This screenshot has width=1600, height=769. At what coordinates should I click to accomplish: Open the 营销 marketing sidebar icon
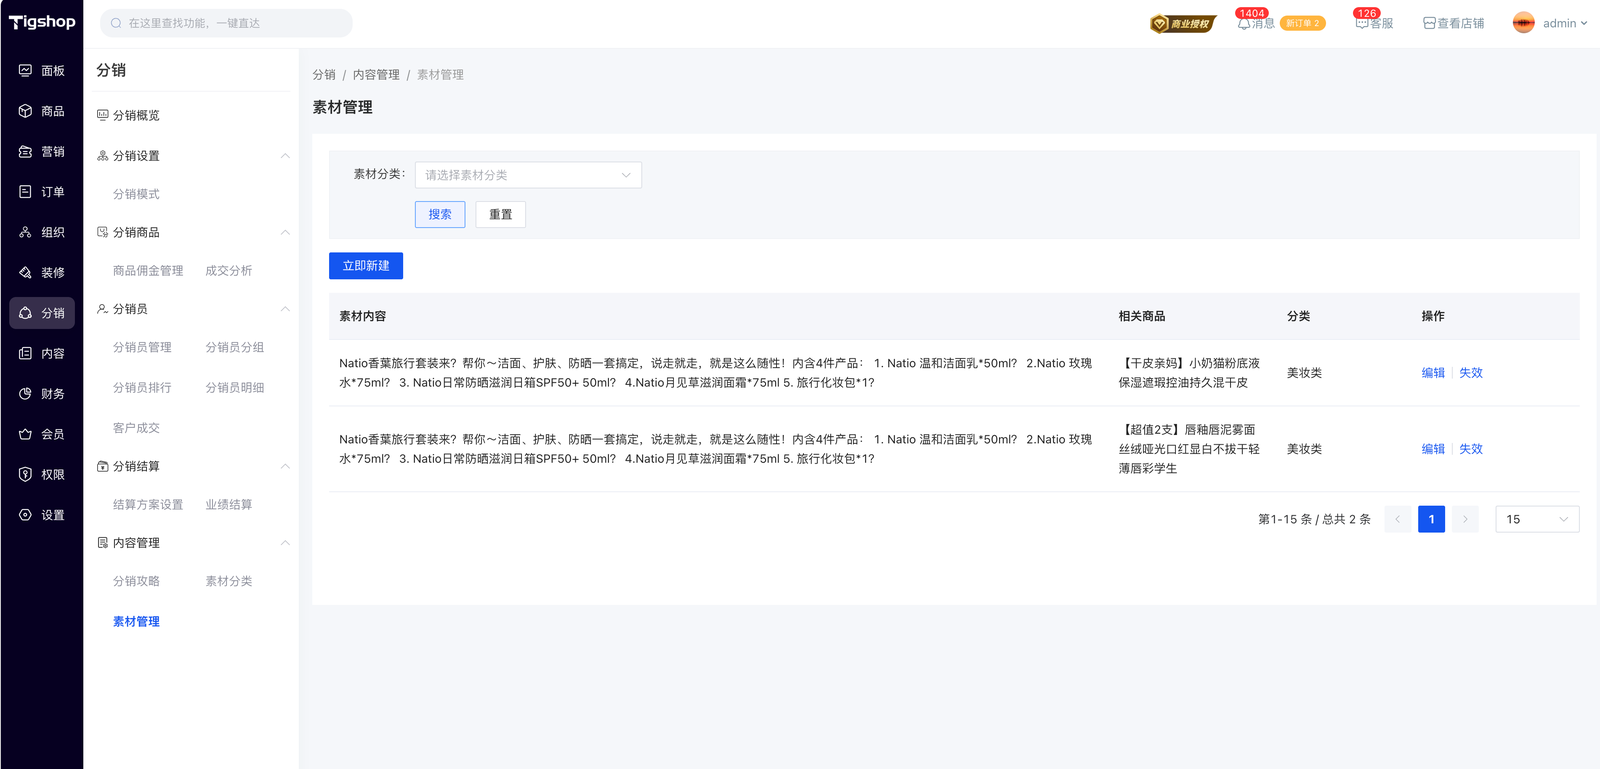click(x=26, y=152)
